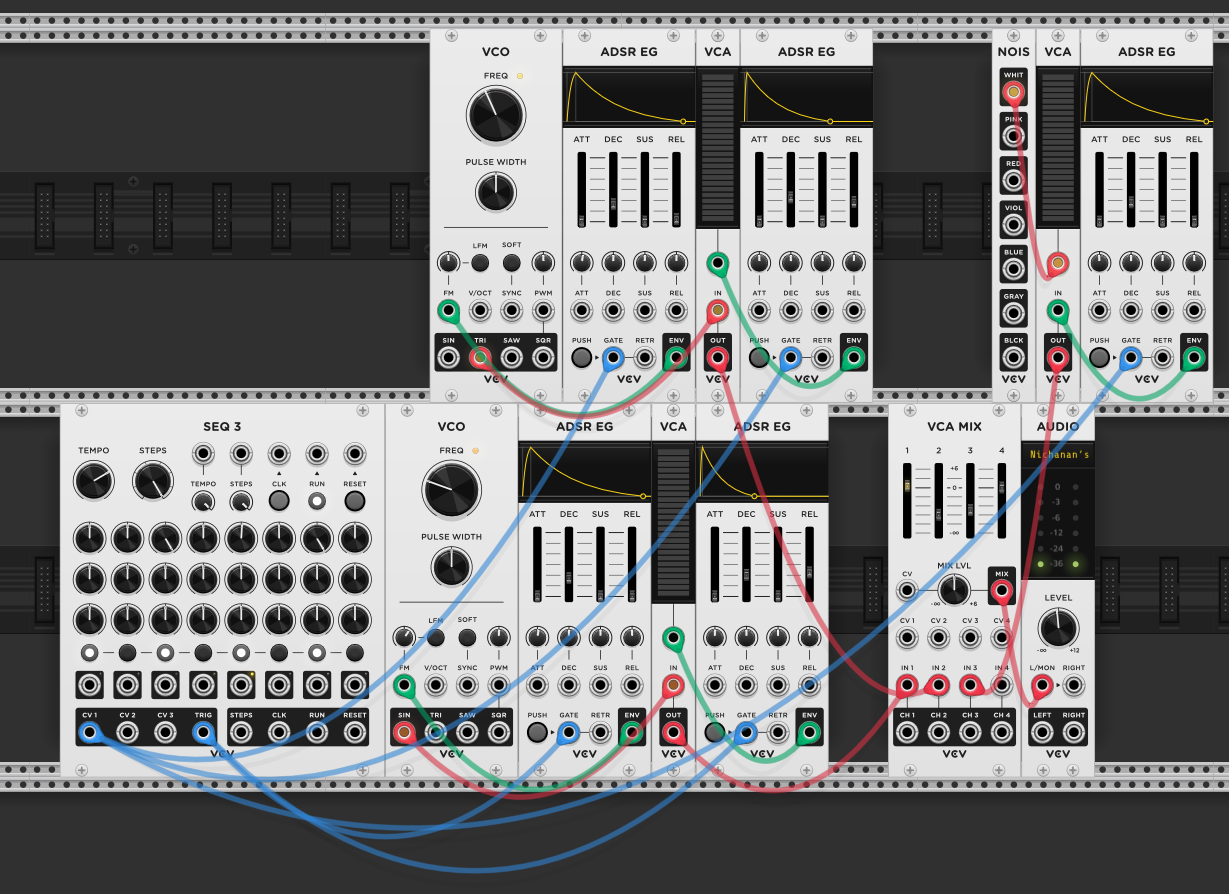The width and height of the screenshot is (1229, 894).
Task: Click the SEQ 3 RESET output jack
Action: (354, 733)
